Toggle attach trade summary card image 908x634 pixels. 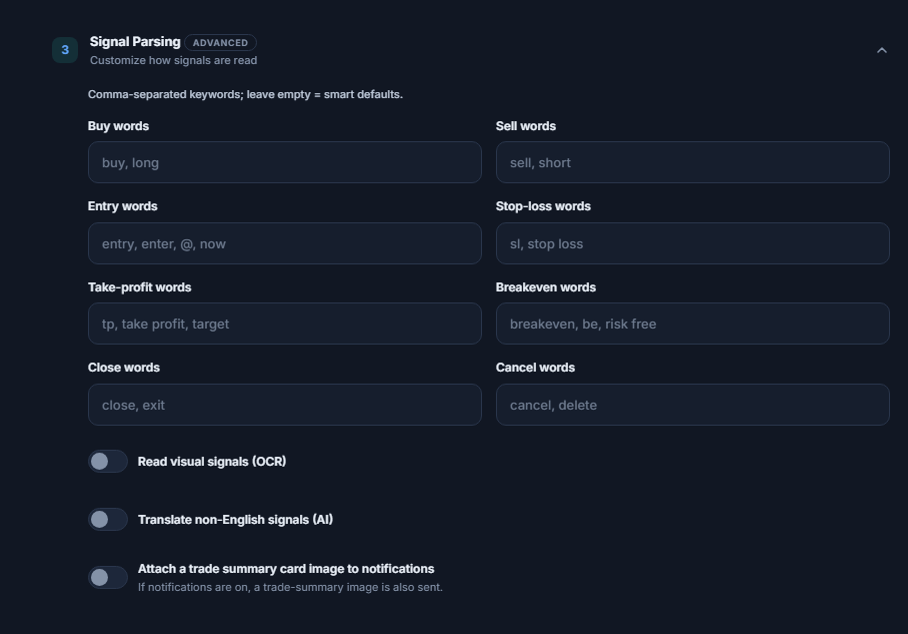[108, 577]
